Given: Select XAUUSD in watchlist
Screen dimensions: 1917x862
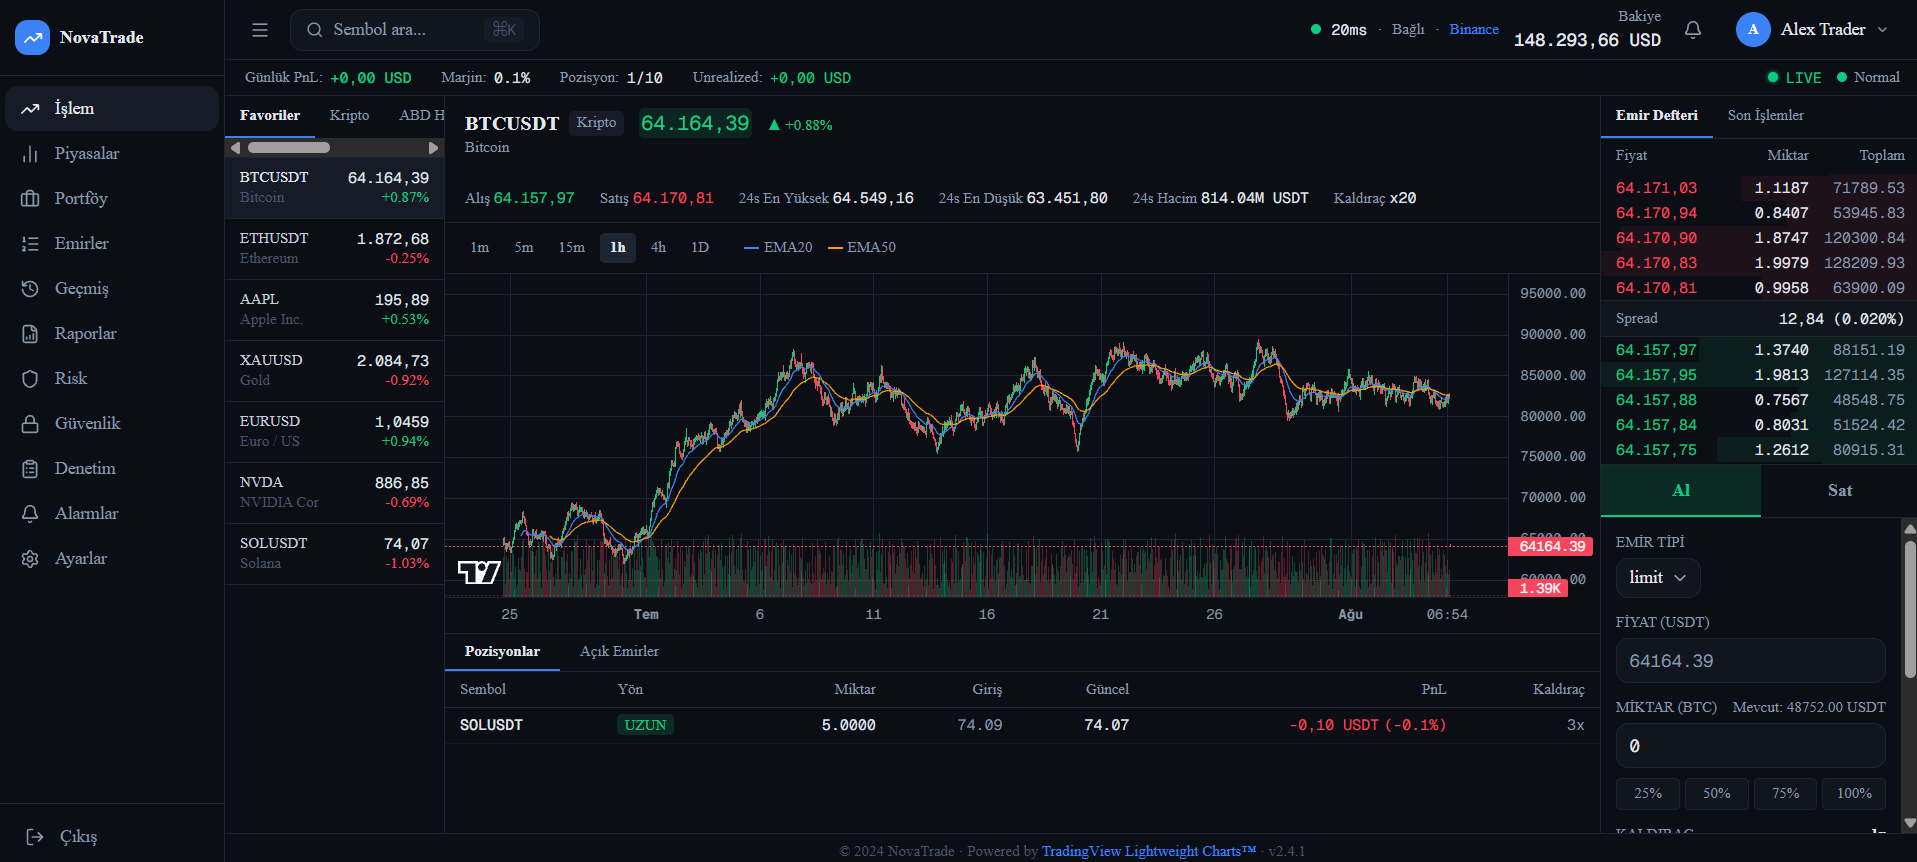Looking at the screenshot, I should (334, 371).
